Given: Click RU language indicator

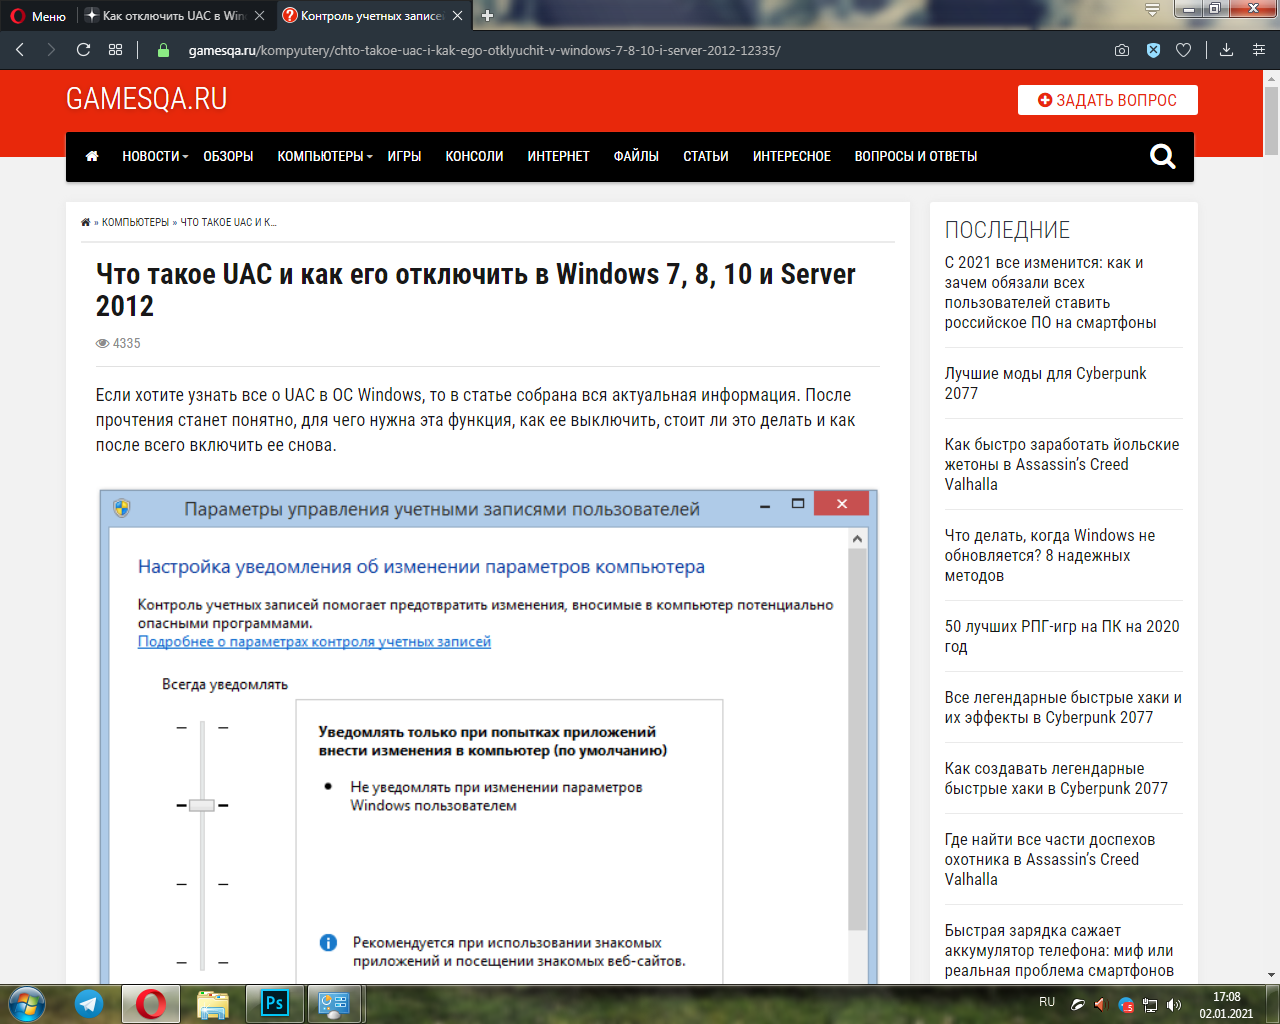Looking at the screenshot, I should coord(1047,1002).
